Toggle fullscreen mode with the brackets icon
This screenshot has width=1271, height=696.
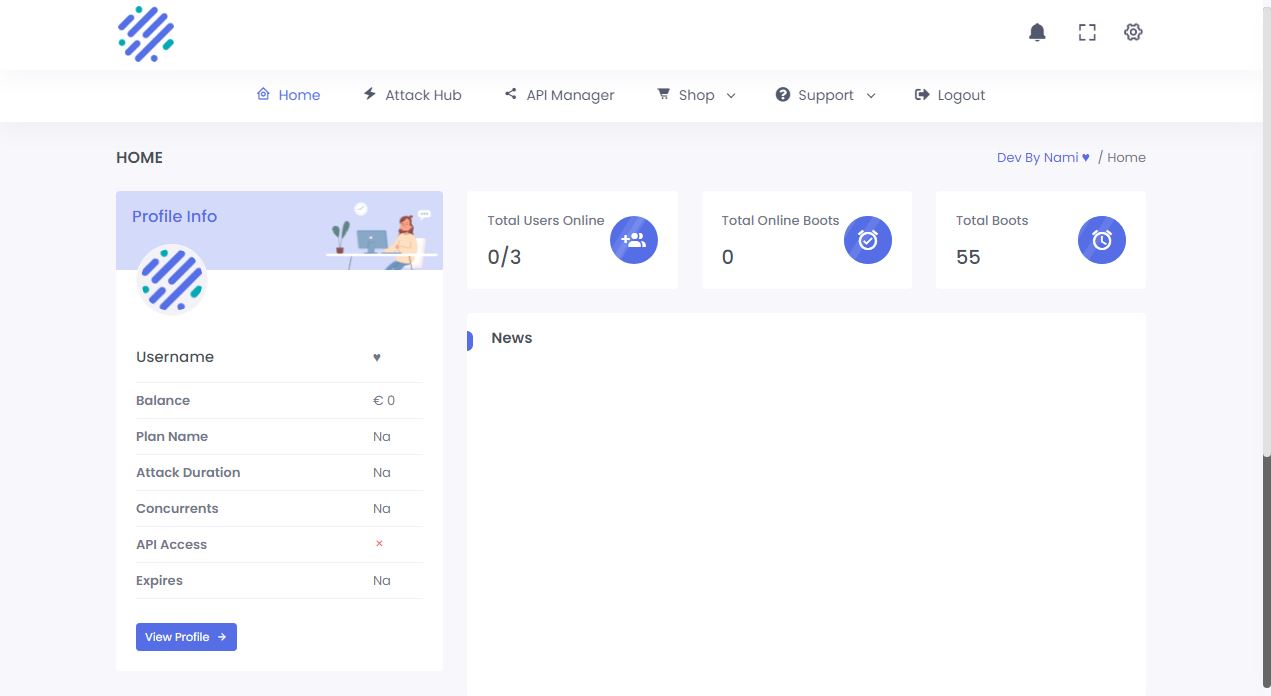coord(1087,33)
